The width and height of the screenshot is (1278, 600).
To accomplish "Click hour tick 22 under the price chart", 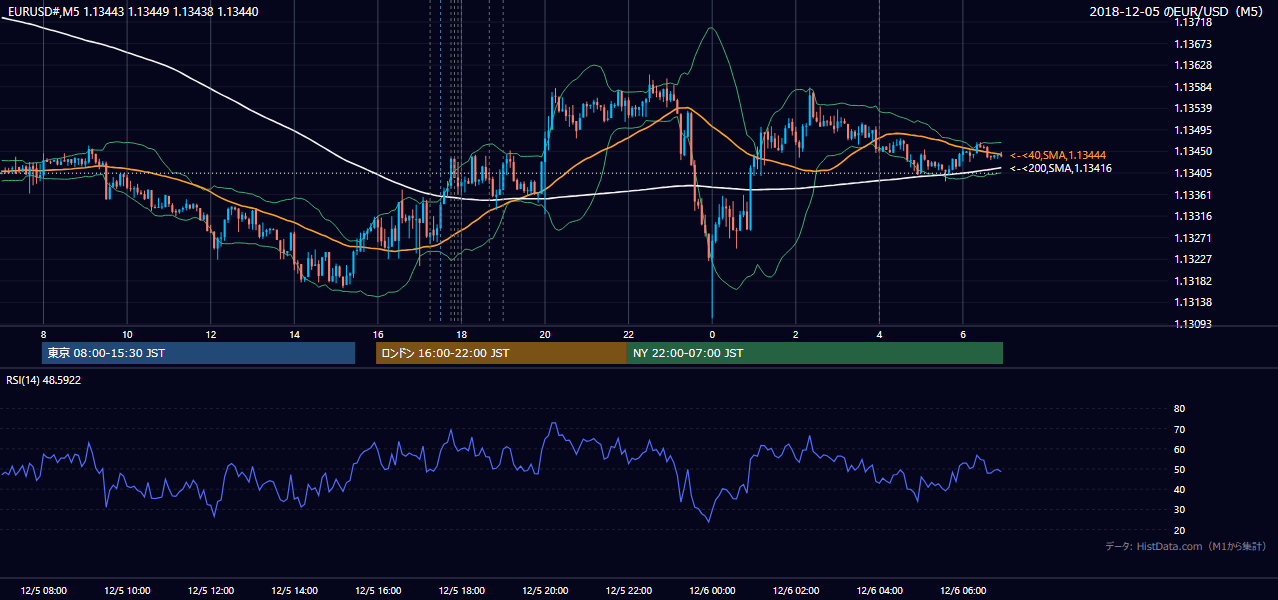I will [x=628, y=334].
